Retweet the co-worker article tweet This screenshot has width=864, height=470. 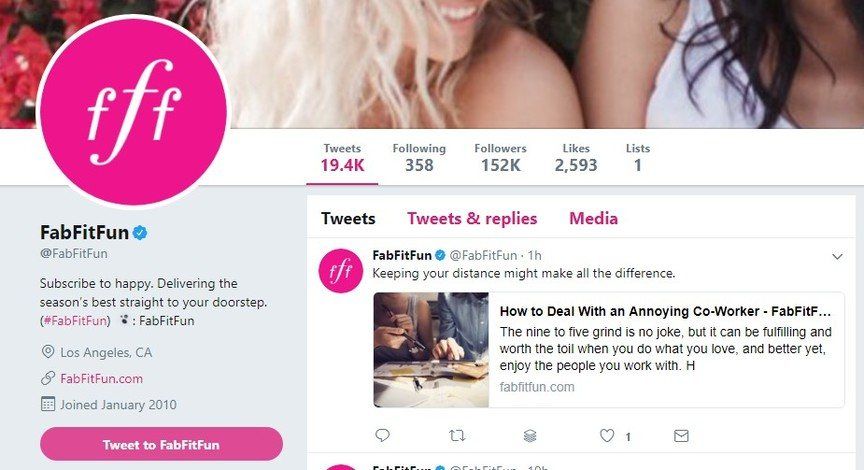[457, 436]
